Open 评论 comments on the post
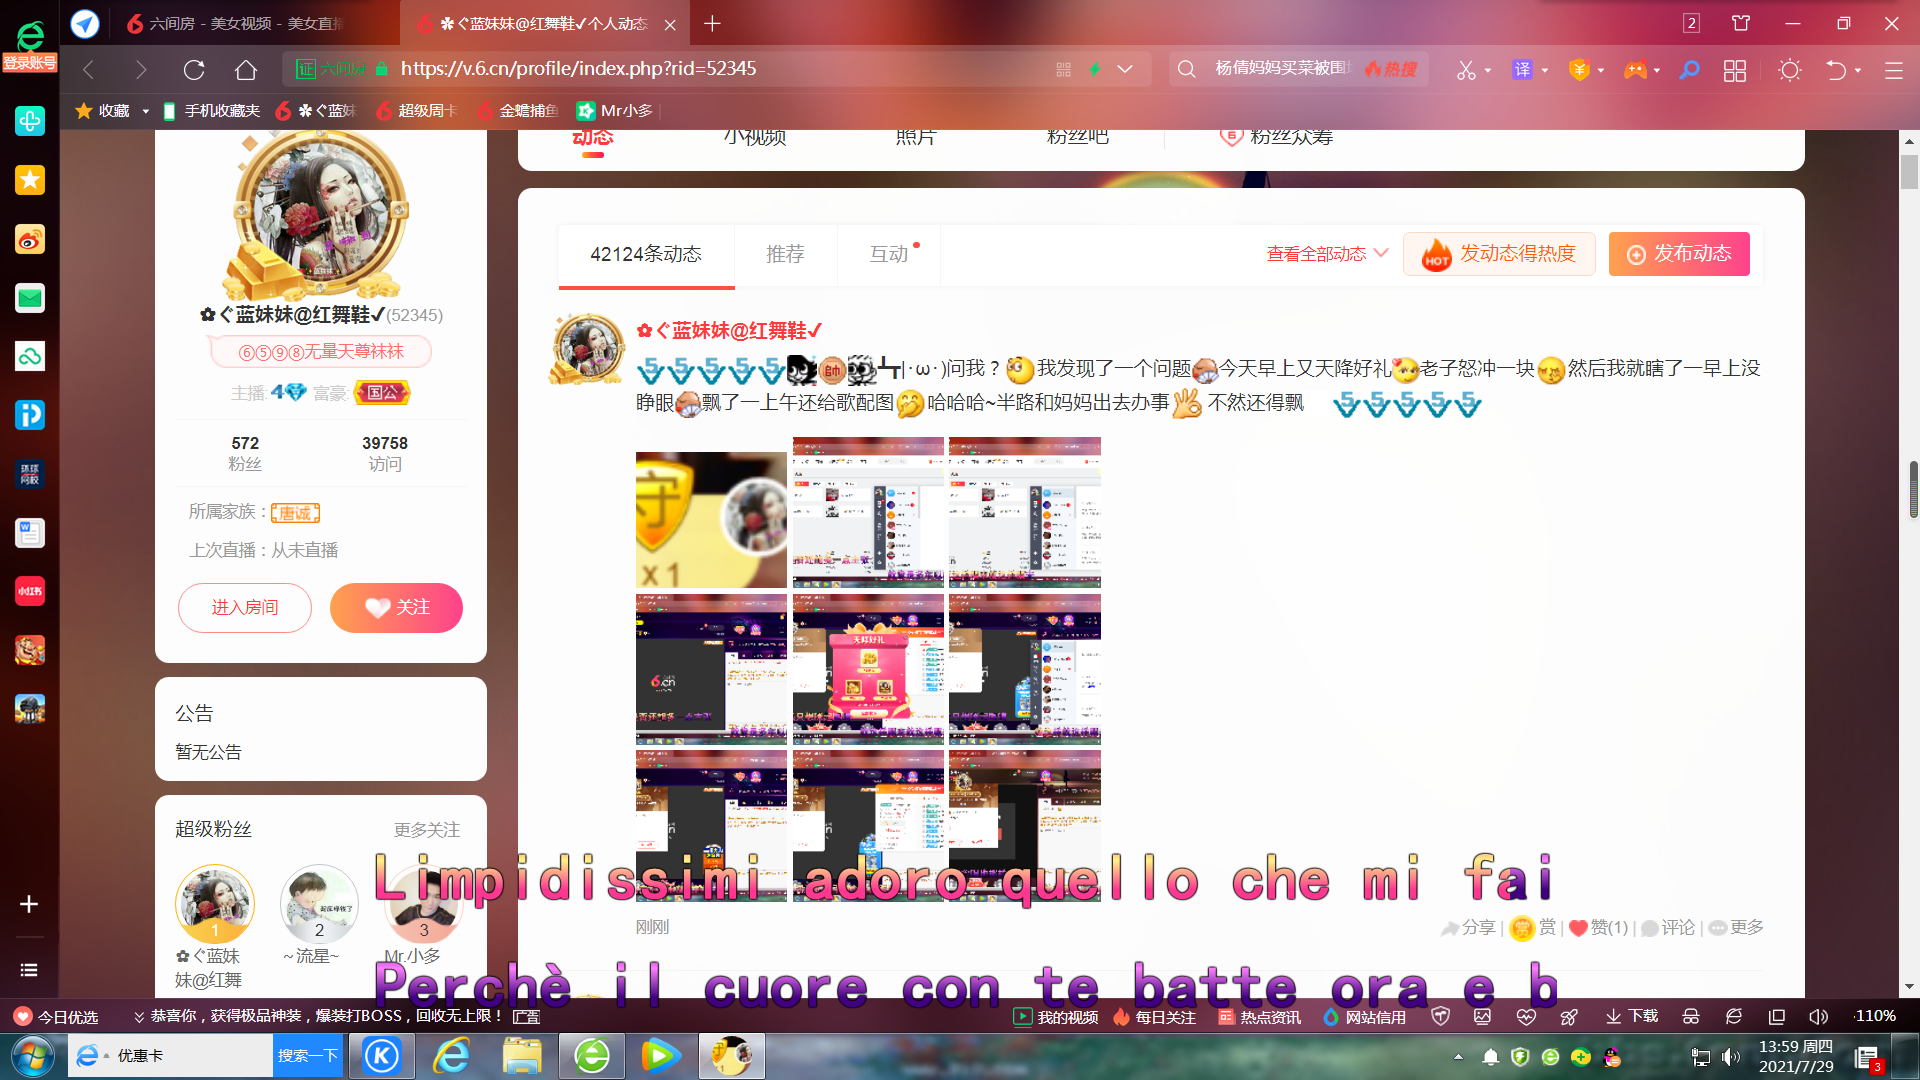 [x=1668, y=928]
